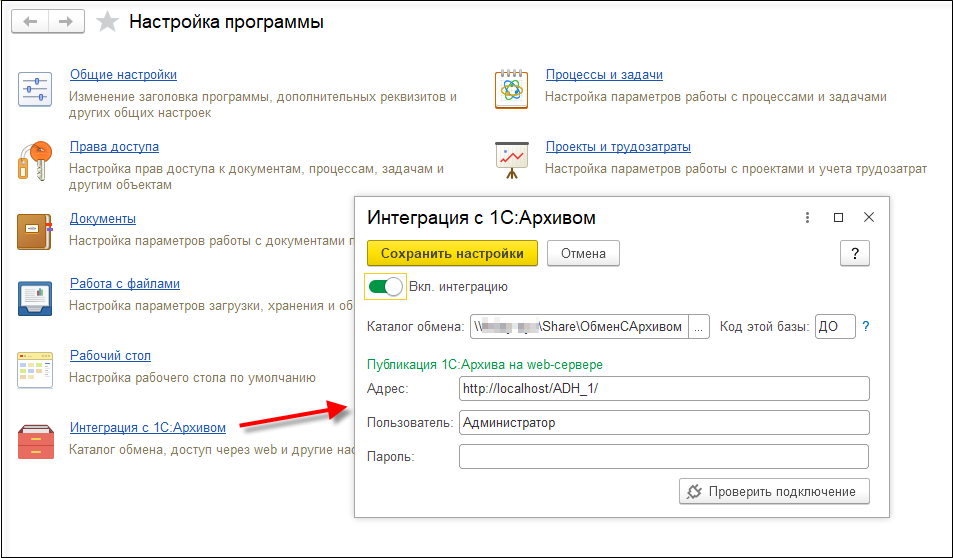
Task: Open the three-dot more menu in dialog
Action: (807, 217)
